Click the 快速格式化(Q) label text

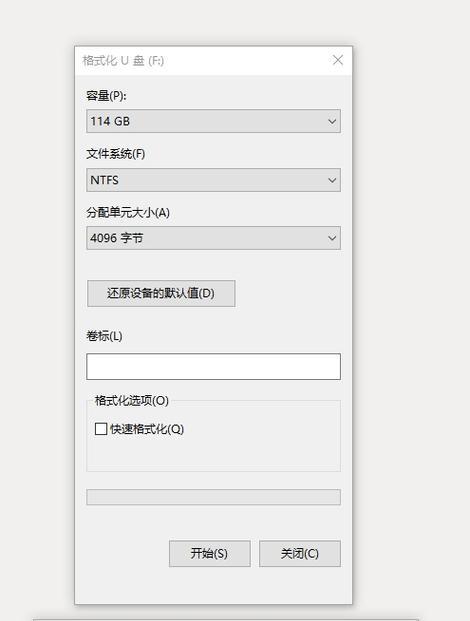click(x=147, y=429)
